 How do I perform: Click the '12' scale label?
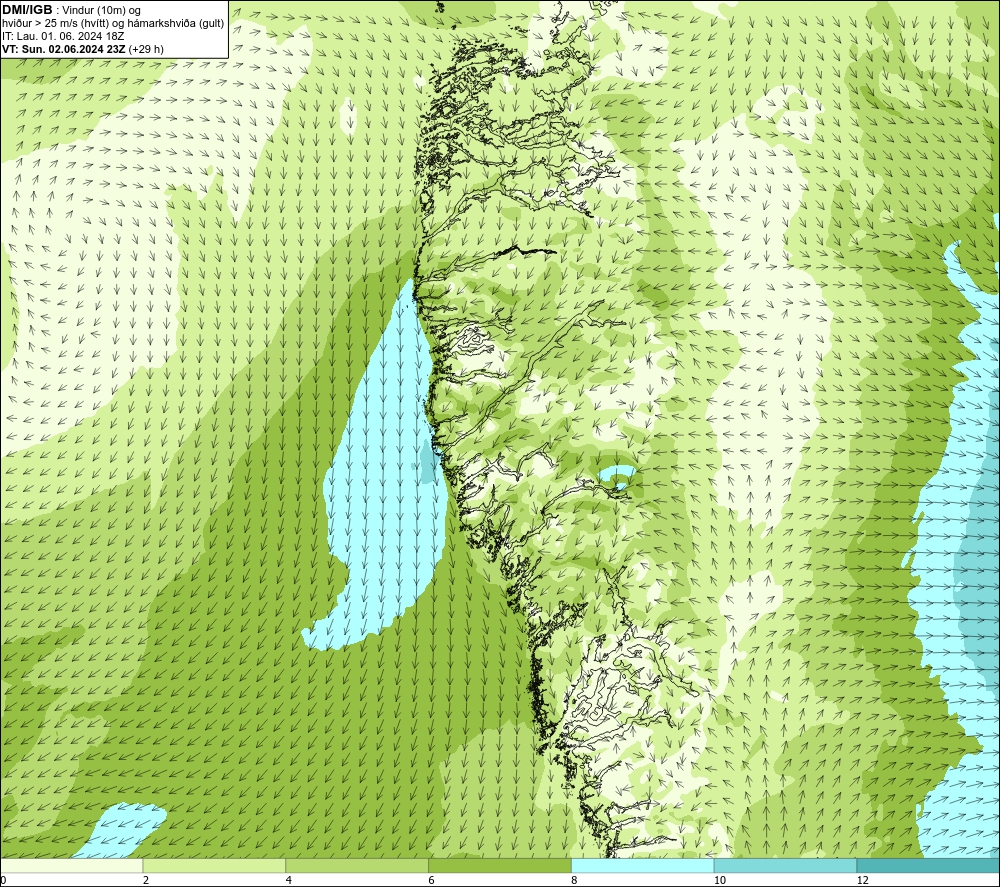pos(863,881)
